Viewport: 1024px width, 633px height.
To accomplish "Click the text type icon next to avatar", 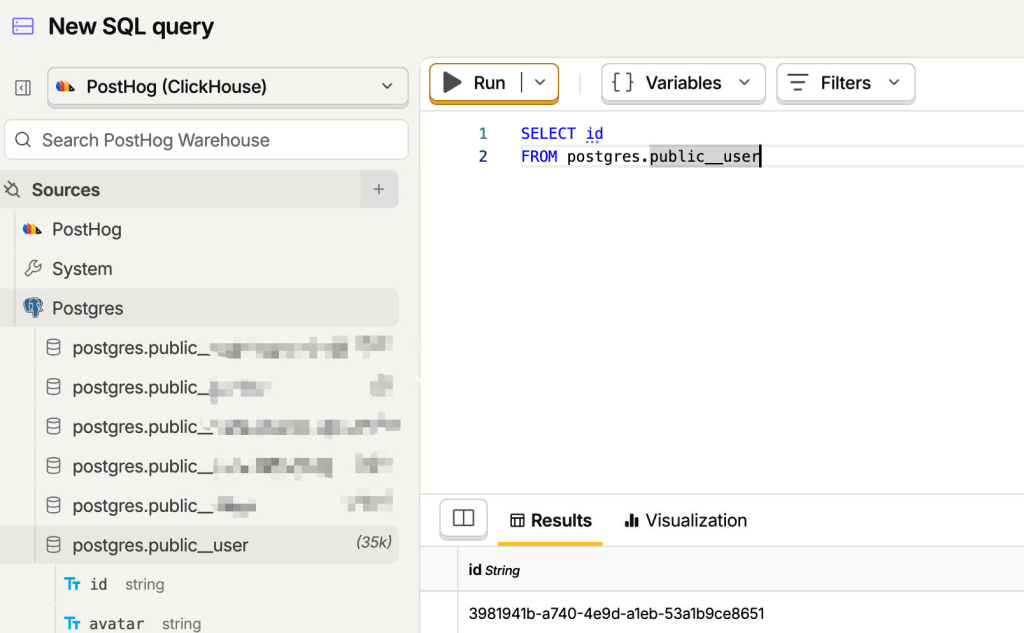I will (x=72, y=623).
